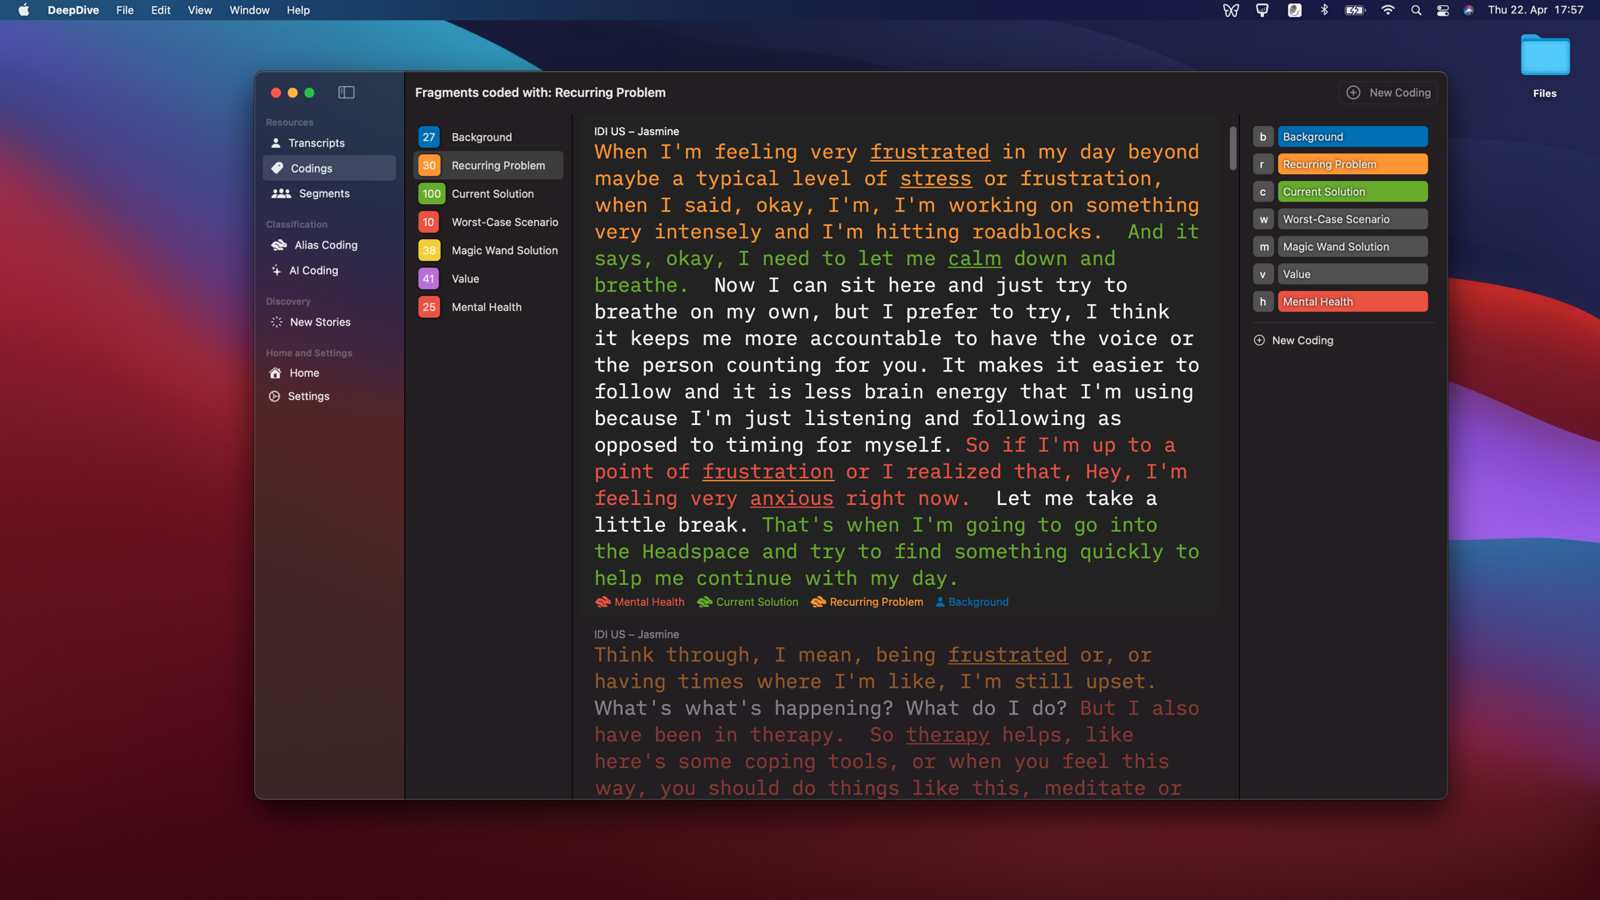Click the 'w' shortcut key badge
Screen dimensions: 1600x900
tap(1263, 219)
